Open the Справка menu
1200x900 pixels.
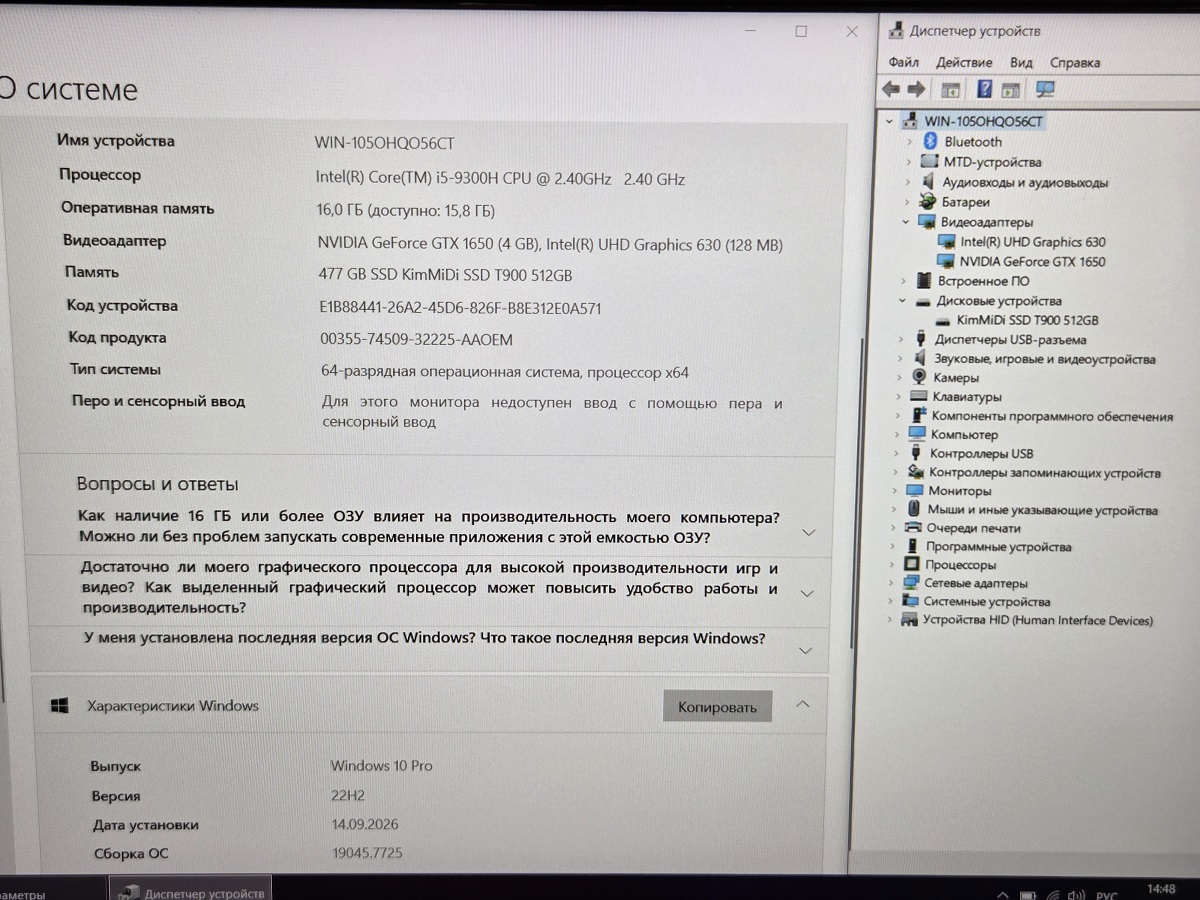click(x=1075, y=62)
